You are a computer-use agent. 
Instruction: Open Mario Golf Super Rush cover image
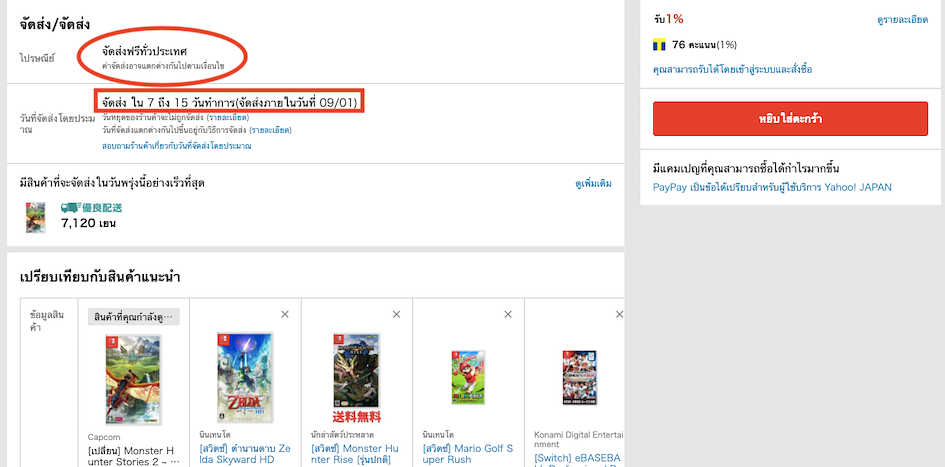(468, 377)
